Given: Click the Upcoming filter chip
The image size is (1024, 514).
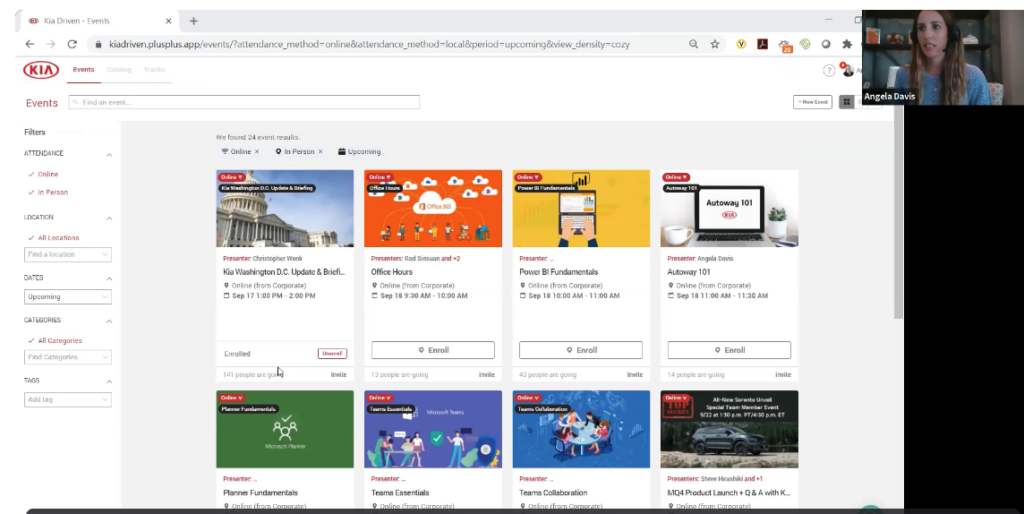Looking at the screenshot, I should click(x=359, y=152).
